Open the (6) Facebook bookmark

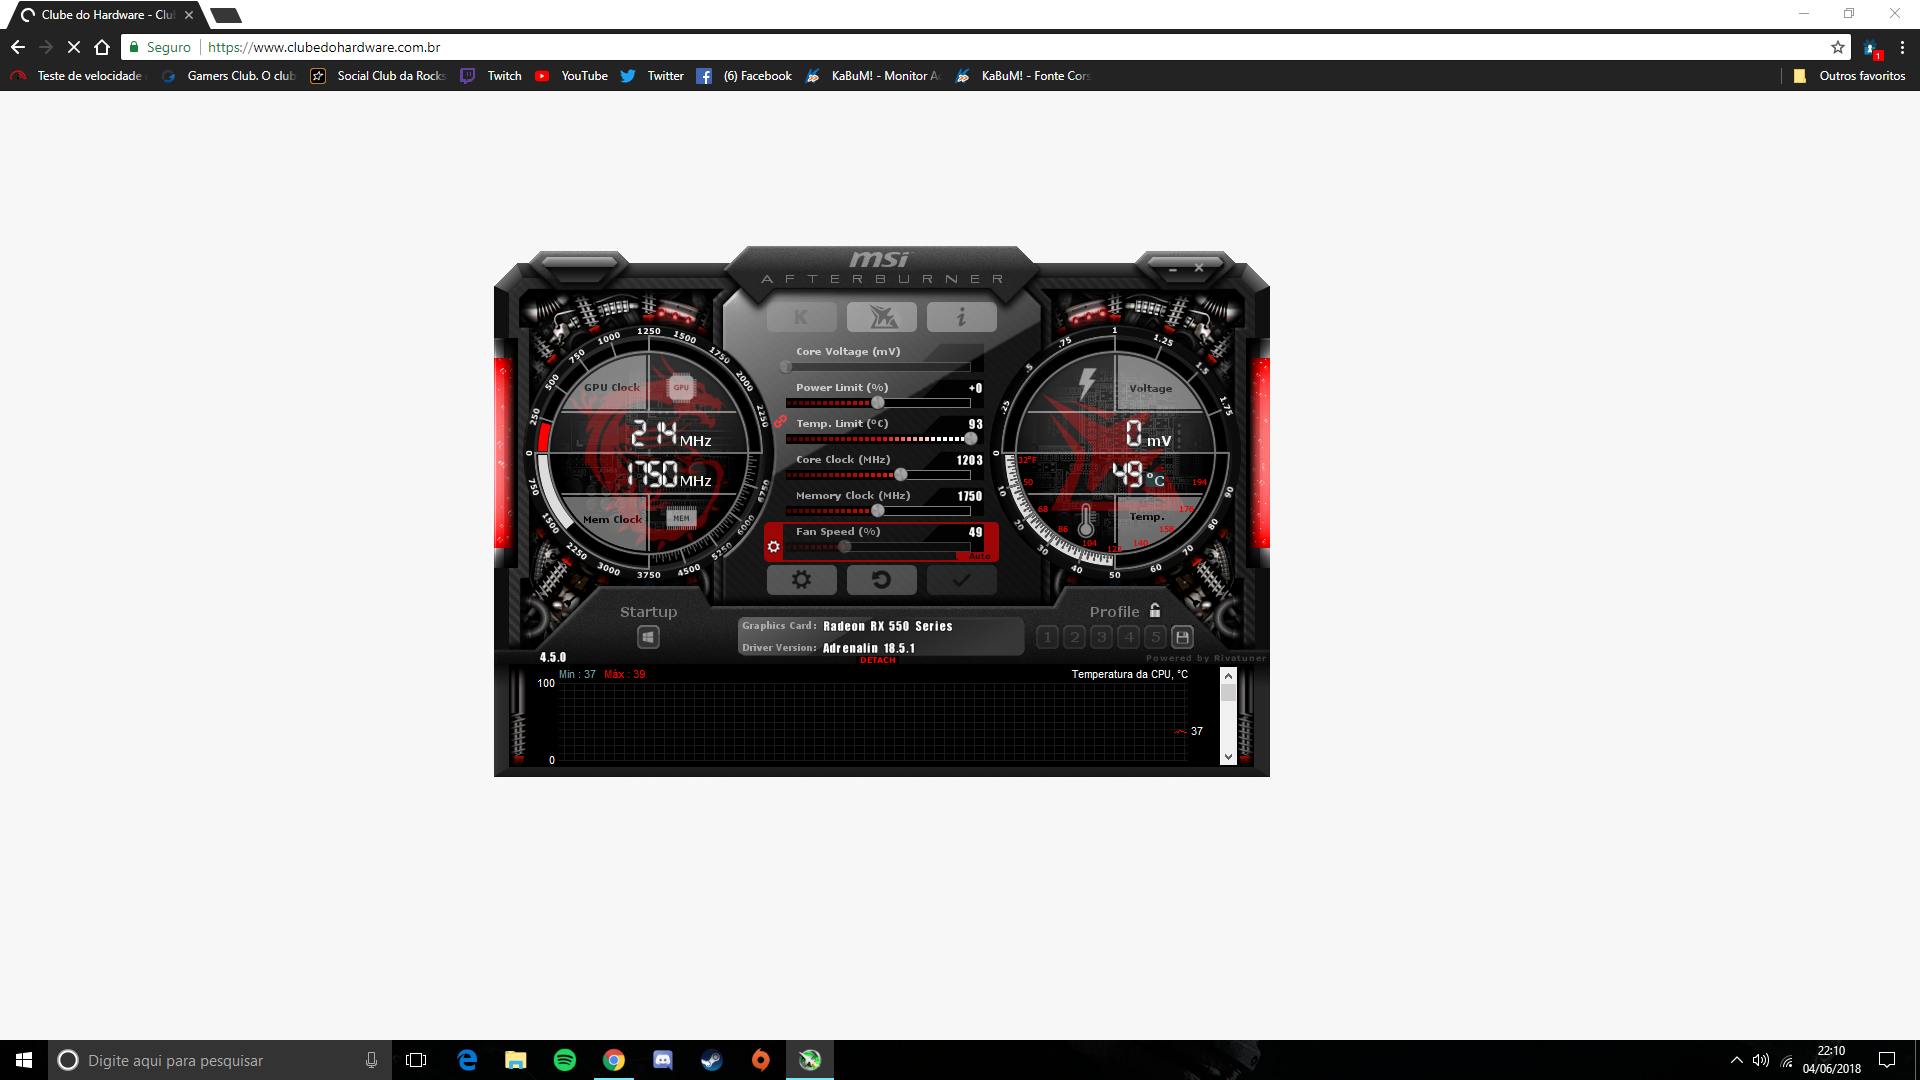pyautogui.click(x=744, y=76)
